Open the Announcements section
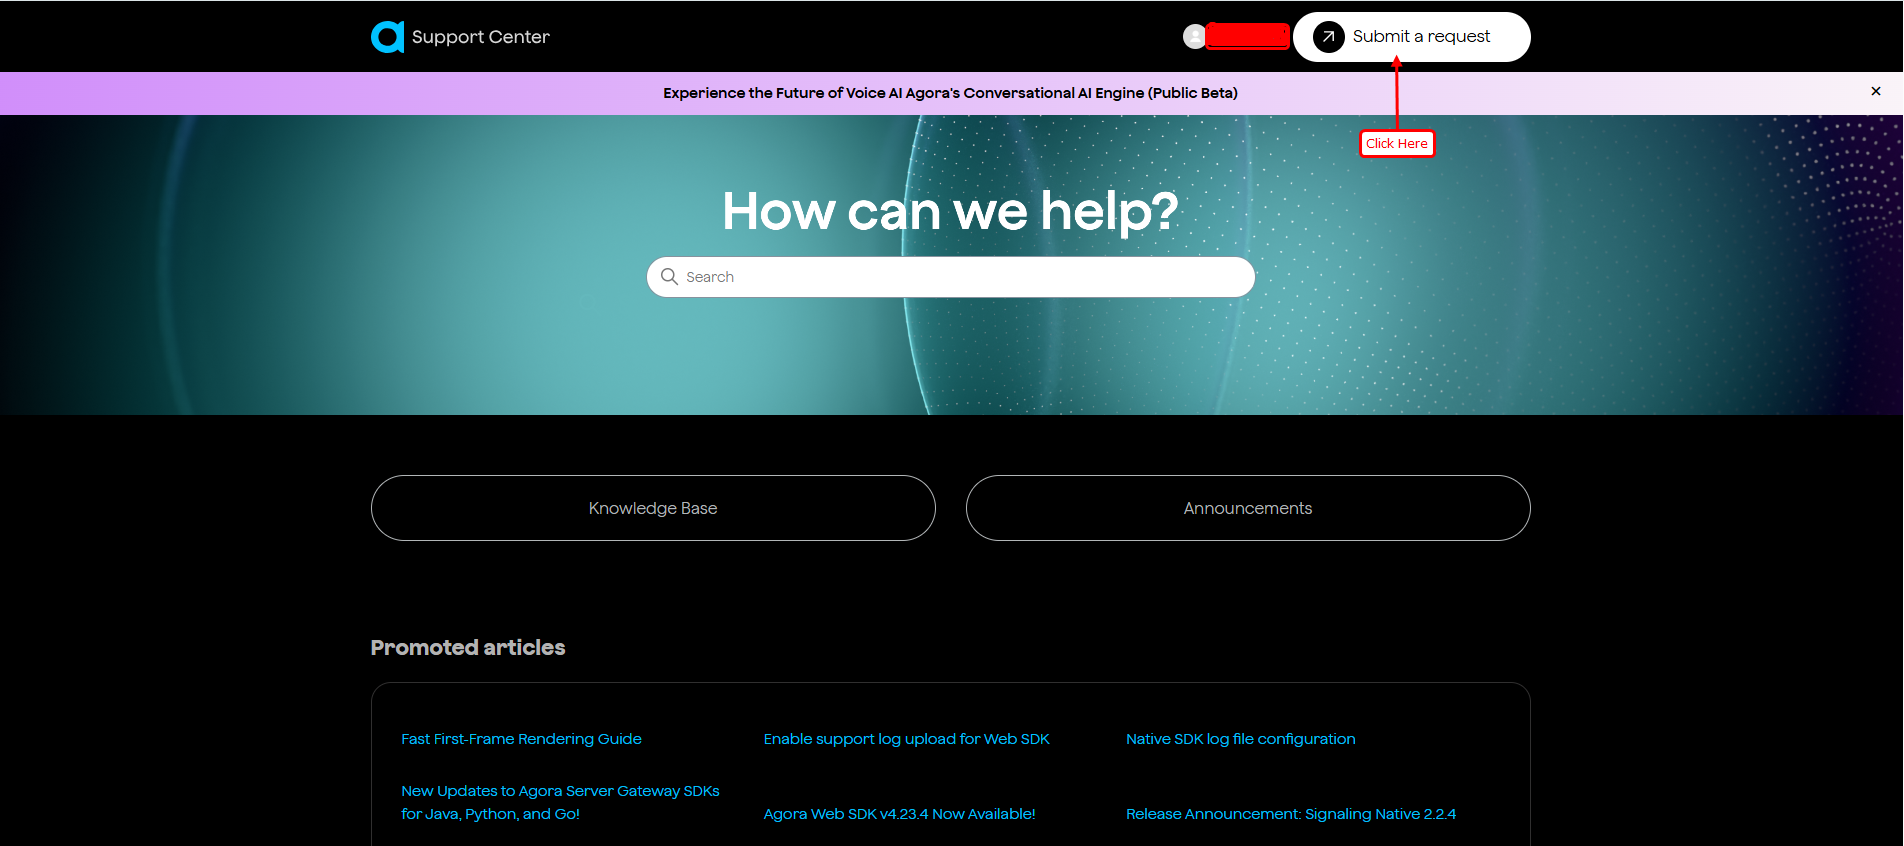Image resolution: width=1904 pixels, height=846 pixels. coord(1247,508)
